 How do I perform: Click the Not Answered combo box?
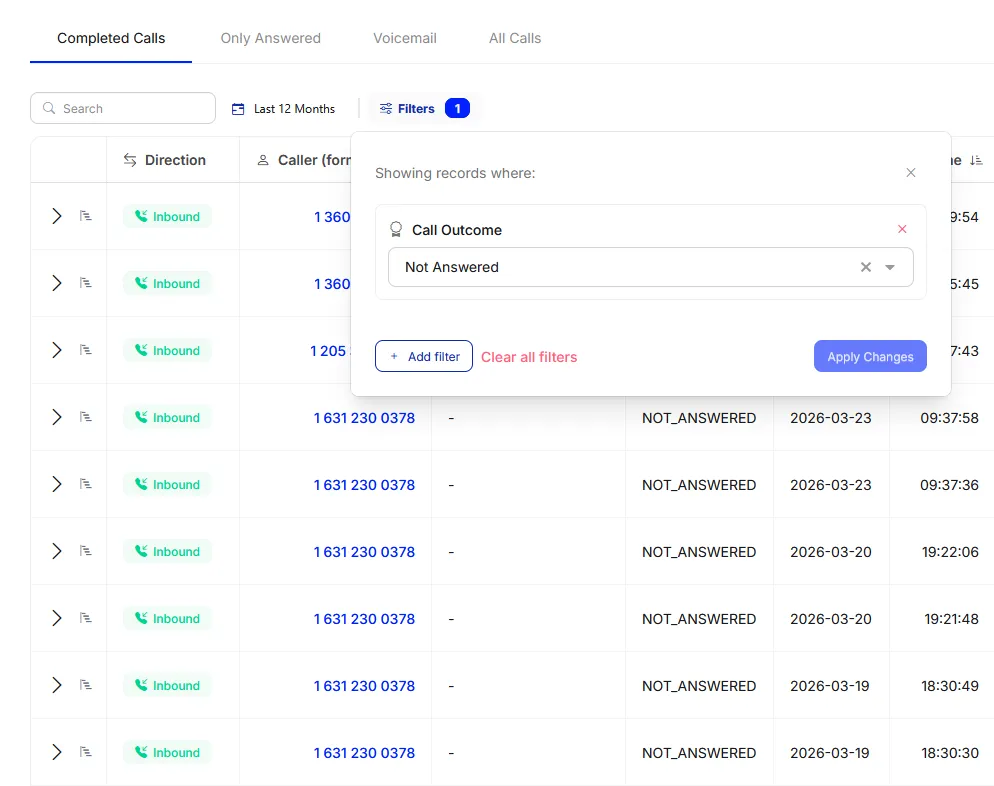(650, 267)
